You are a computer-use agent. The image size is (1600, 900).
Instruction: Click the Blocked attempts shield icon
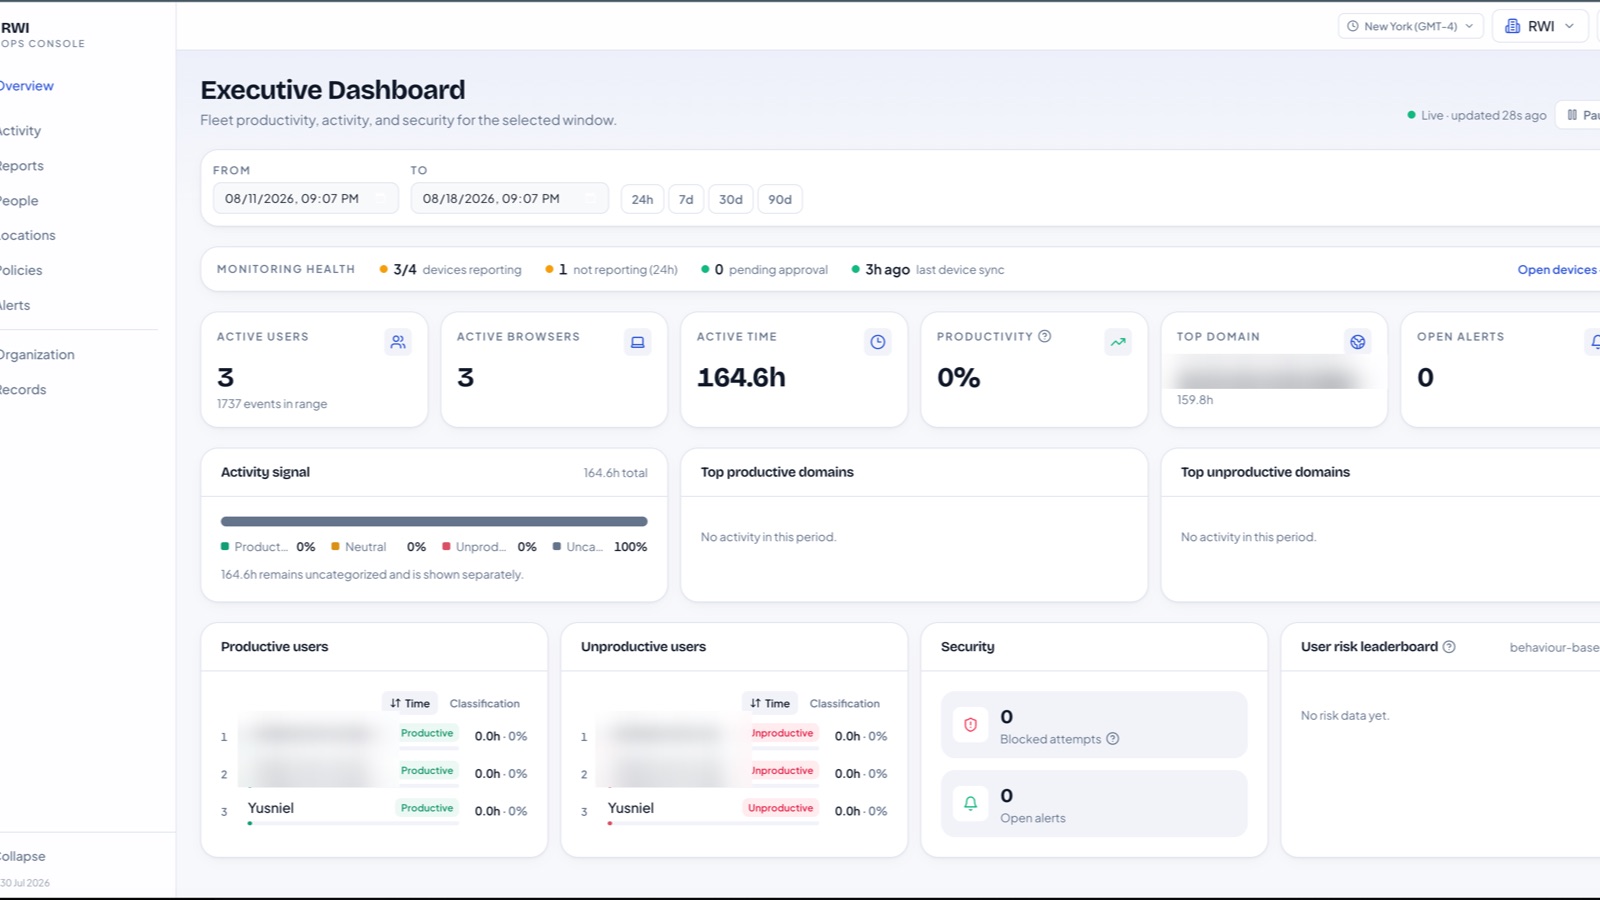970,725
